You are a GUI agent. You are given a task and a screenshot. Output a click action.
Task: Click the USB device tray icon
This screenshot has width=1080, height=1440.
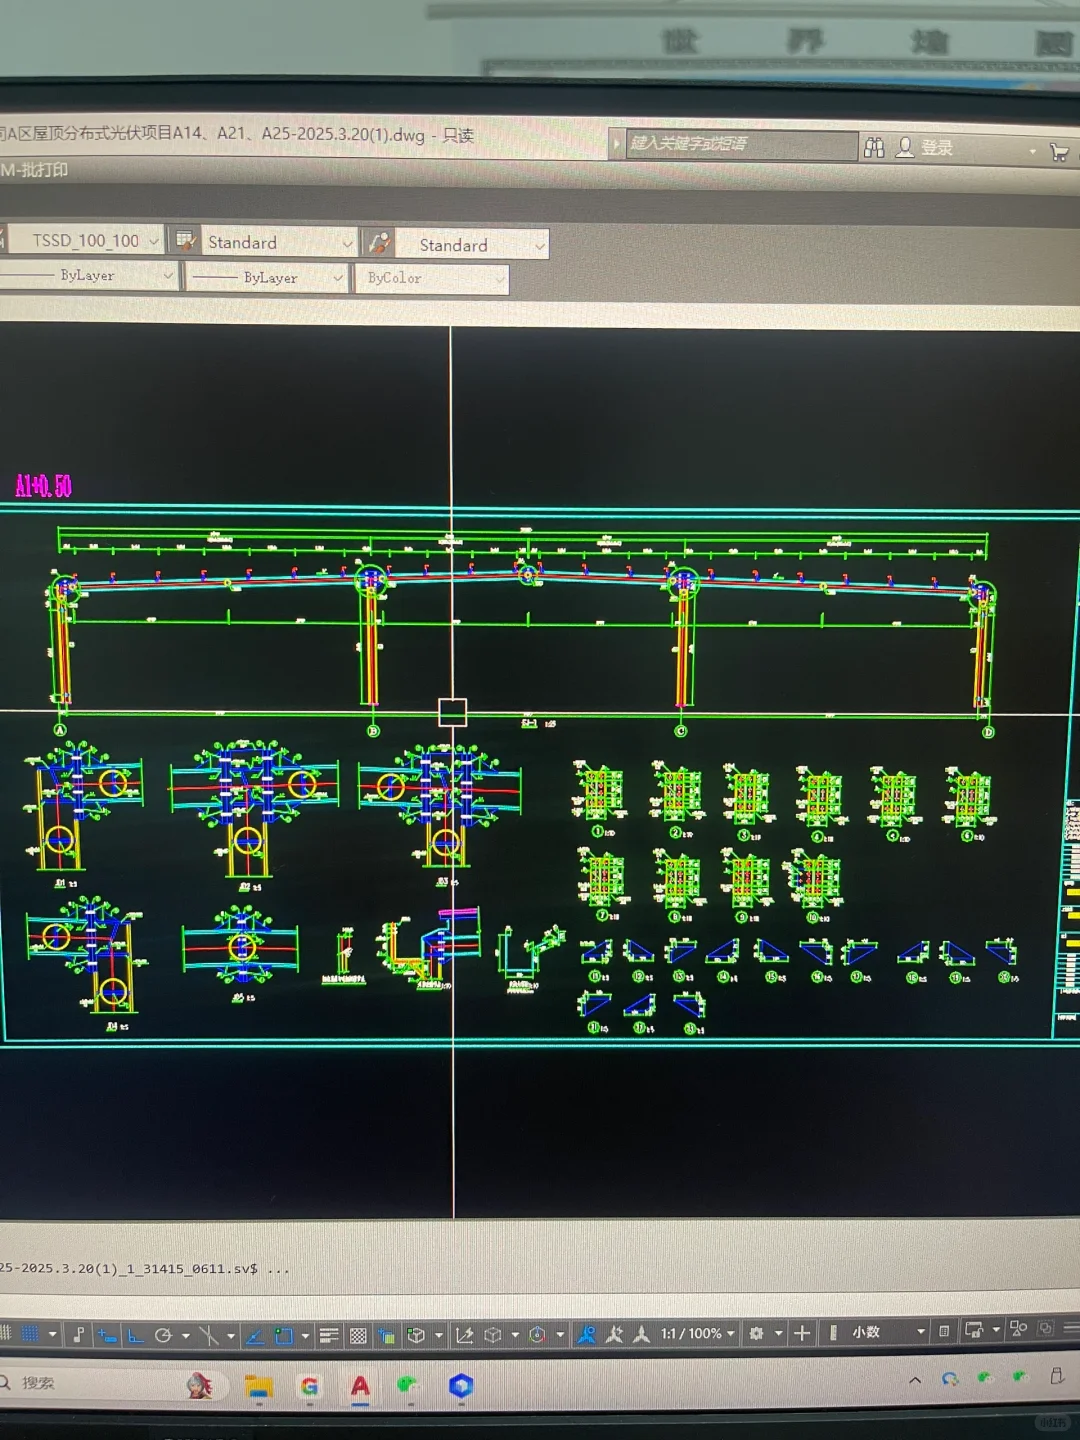1057,1376
